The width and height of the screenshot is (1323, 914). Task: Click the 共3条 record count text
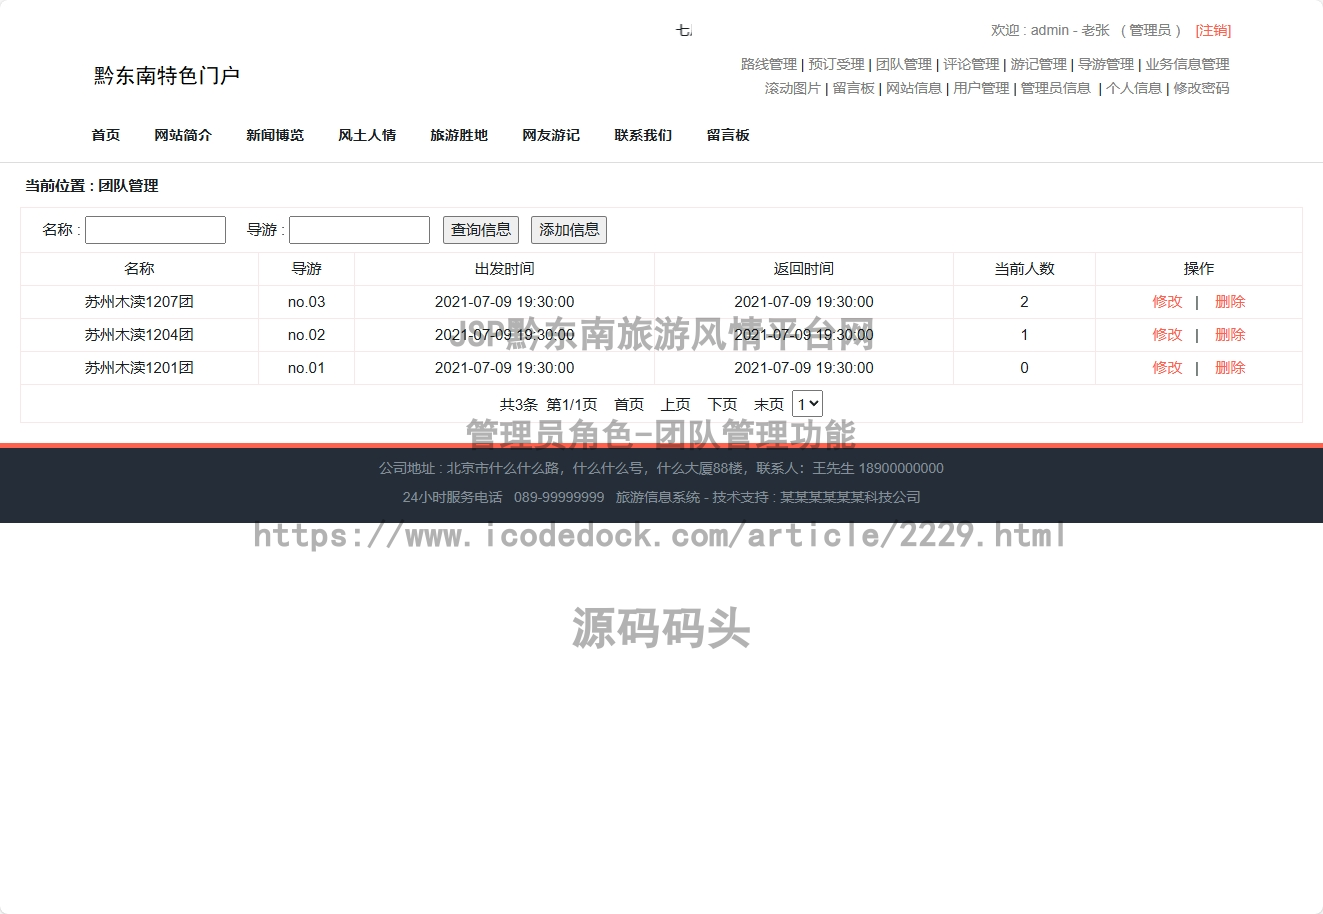pyautogui.click(x=519, y=405)
